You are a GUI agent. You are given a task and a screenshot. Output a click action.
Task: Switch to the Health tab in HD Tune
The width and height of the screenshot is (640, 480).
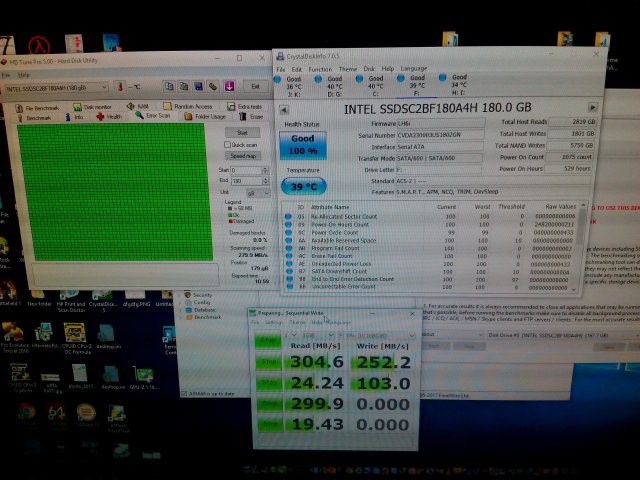pos(109,116)
